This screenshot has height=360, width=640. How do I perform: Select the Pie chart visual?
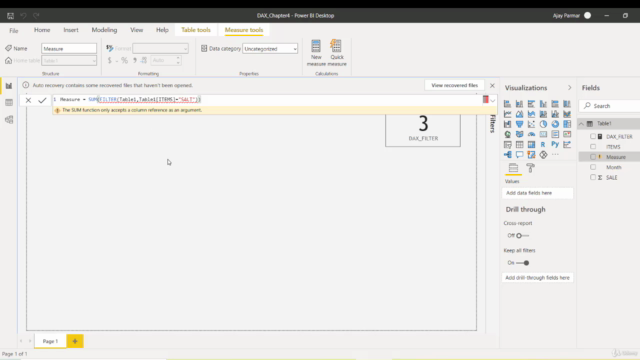click(x=543, y=124)
